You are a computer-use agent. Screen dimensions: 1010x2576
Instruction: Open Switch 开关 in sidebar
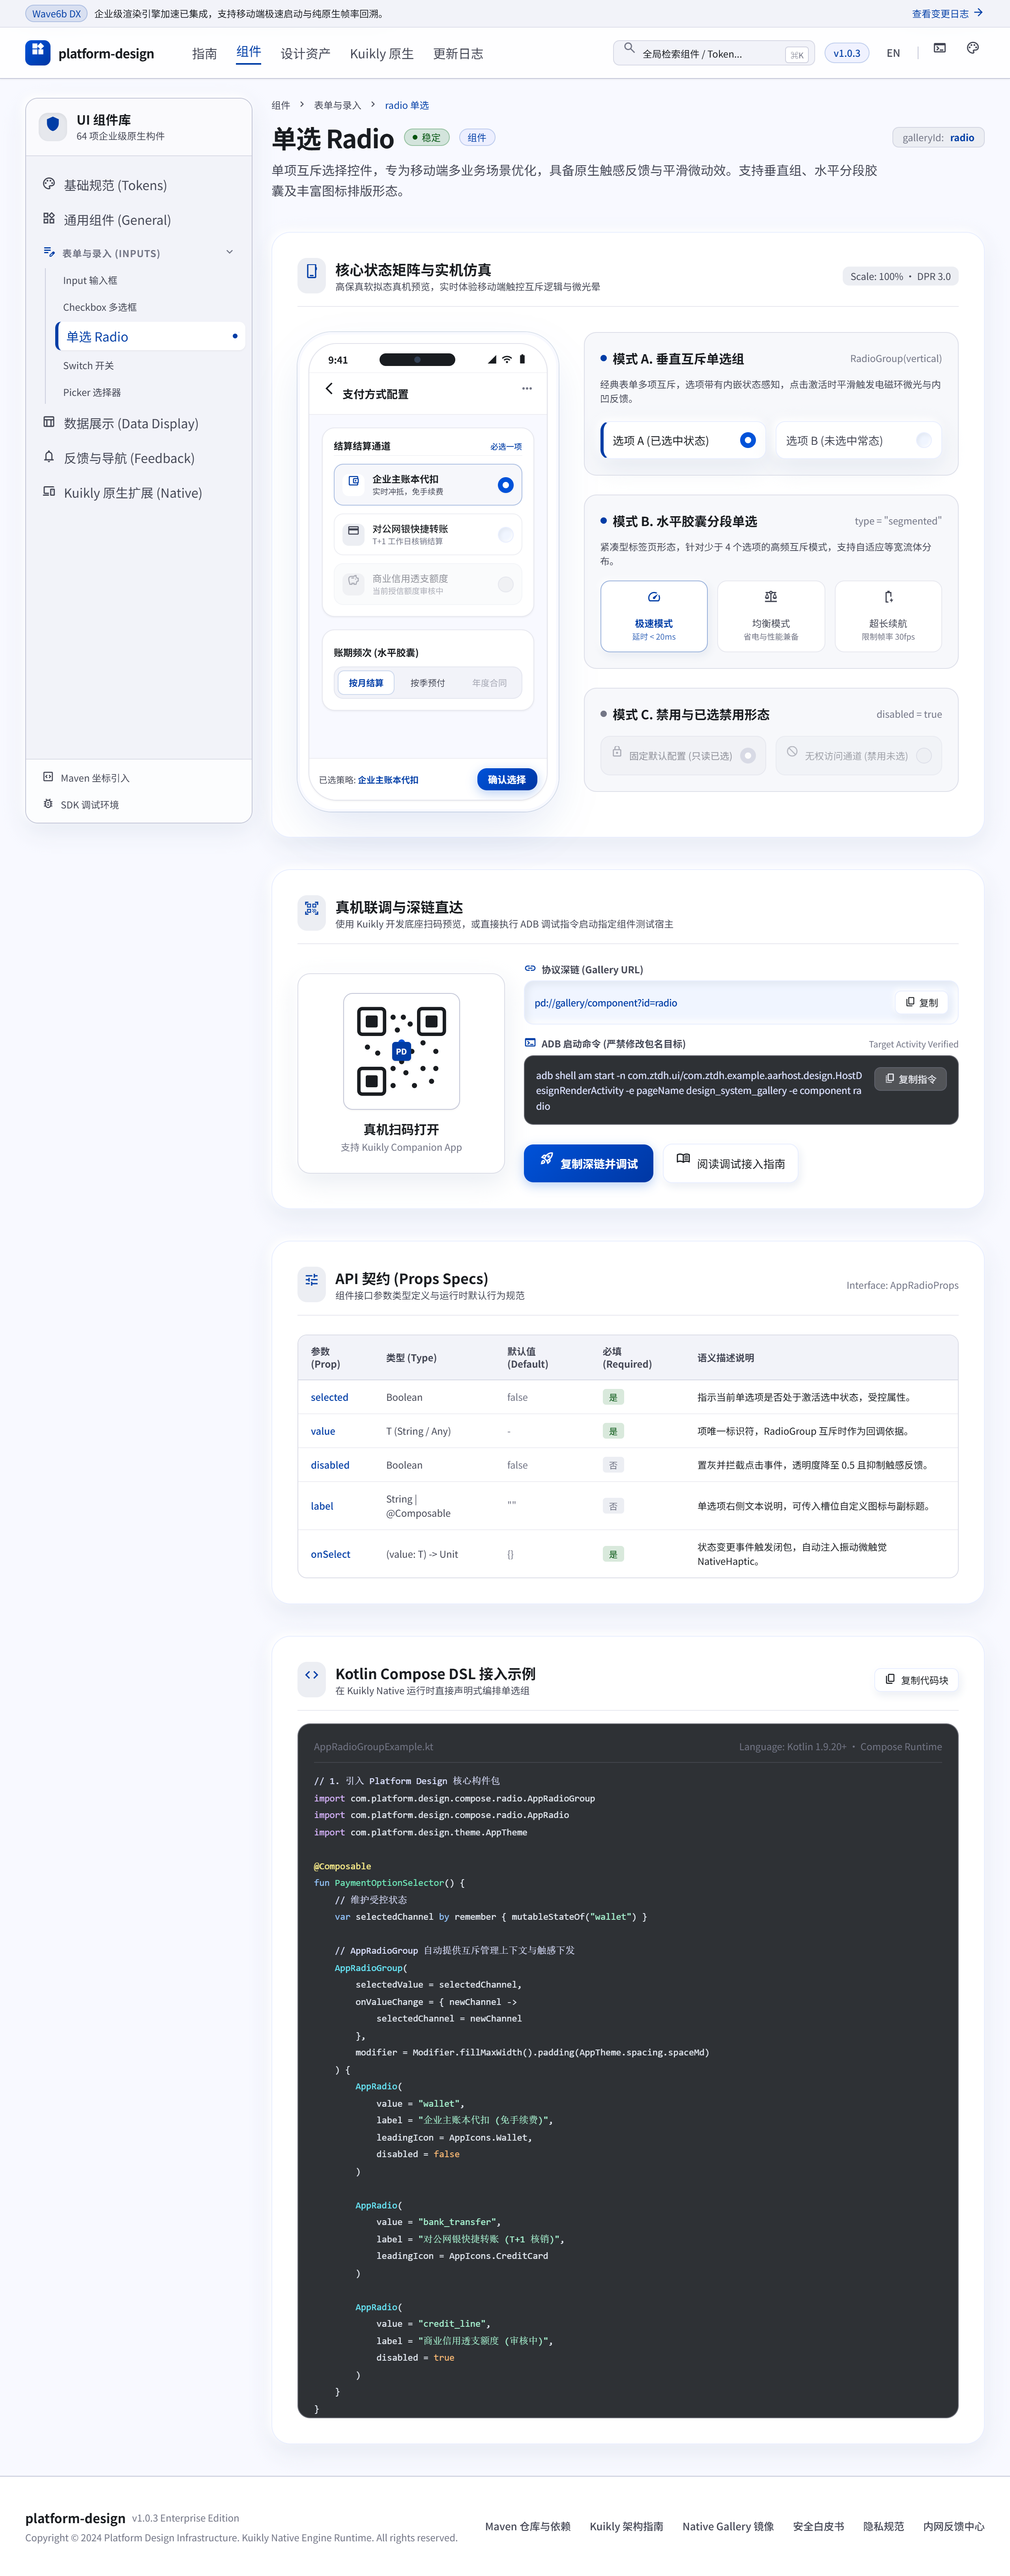tap(88, 365)
